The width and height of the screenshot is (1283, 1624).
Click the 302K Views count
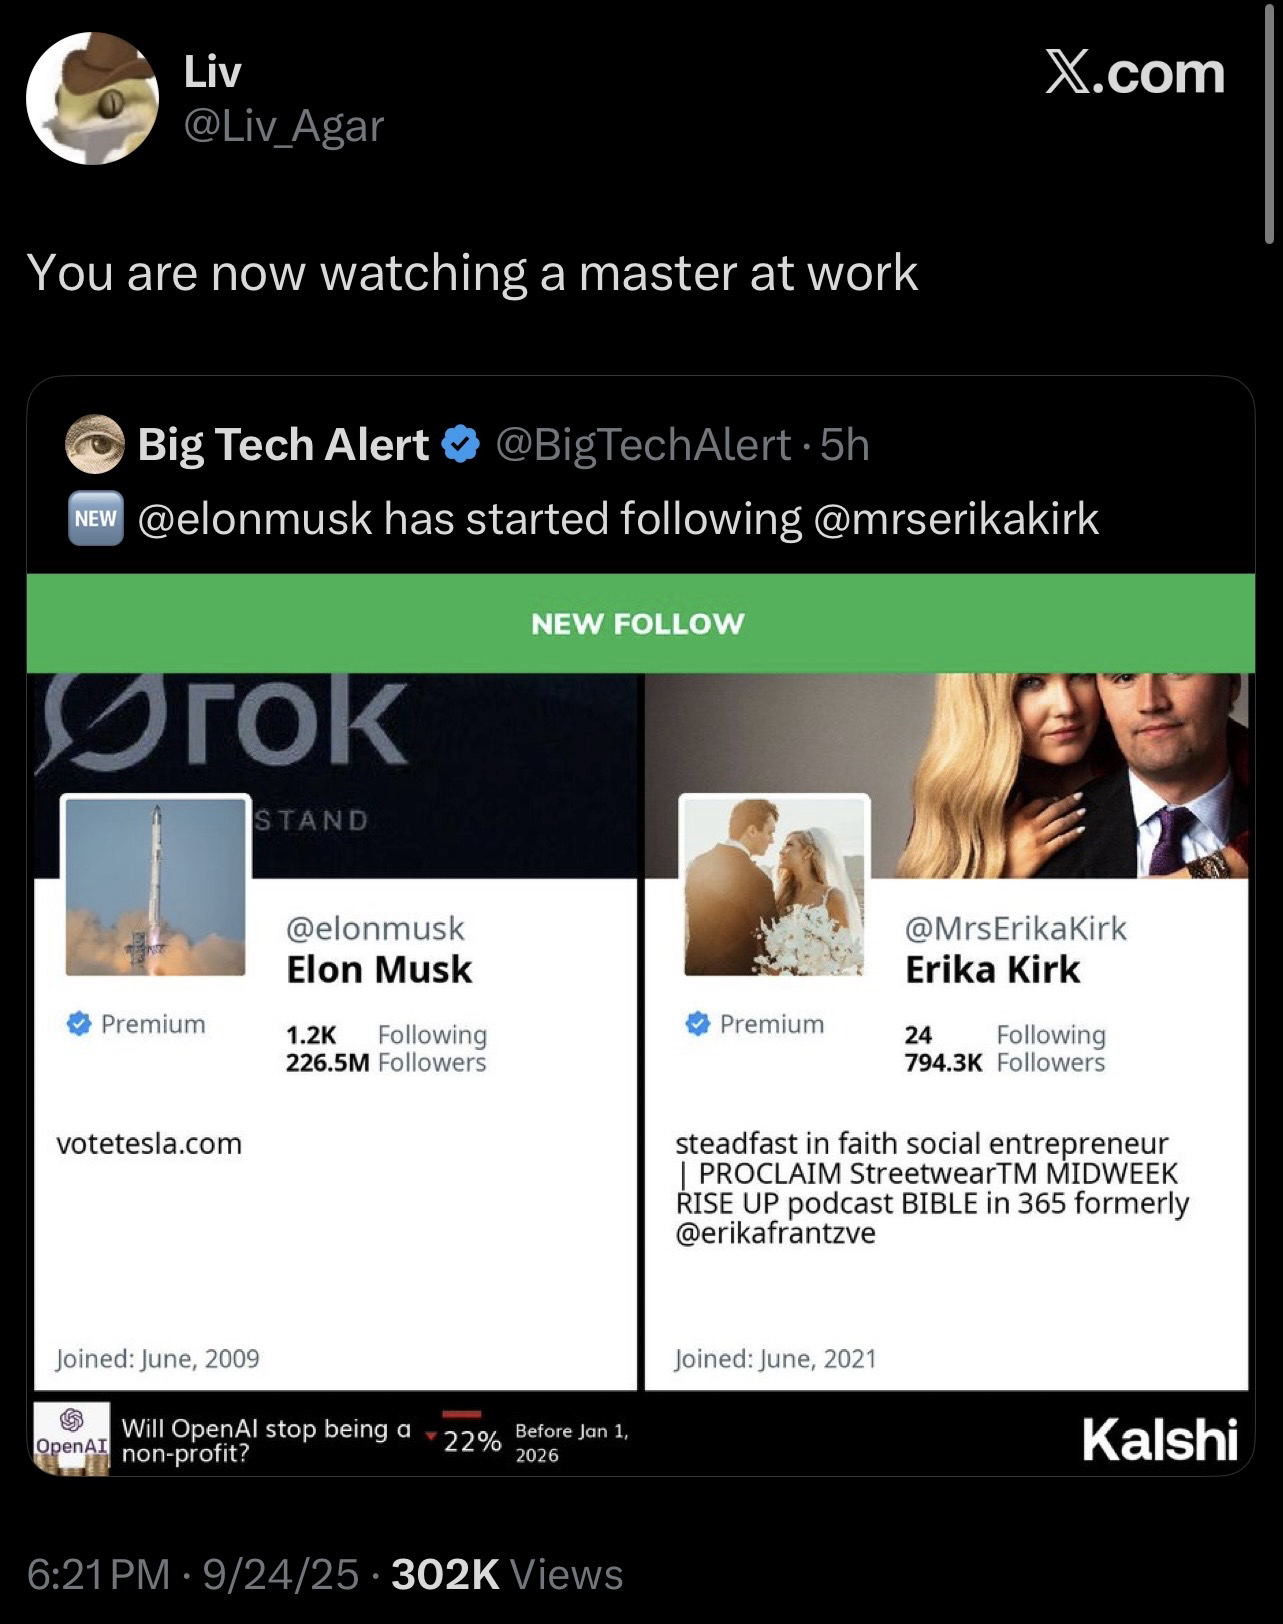pos(507,1574)
